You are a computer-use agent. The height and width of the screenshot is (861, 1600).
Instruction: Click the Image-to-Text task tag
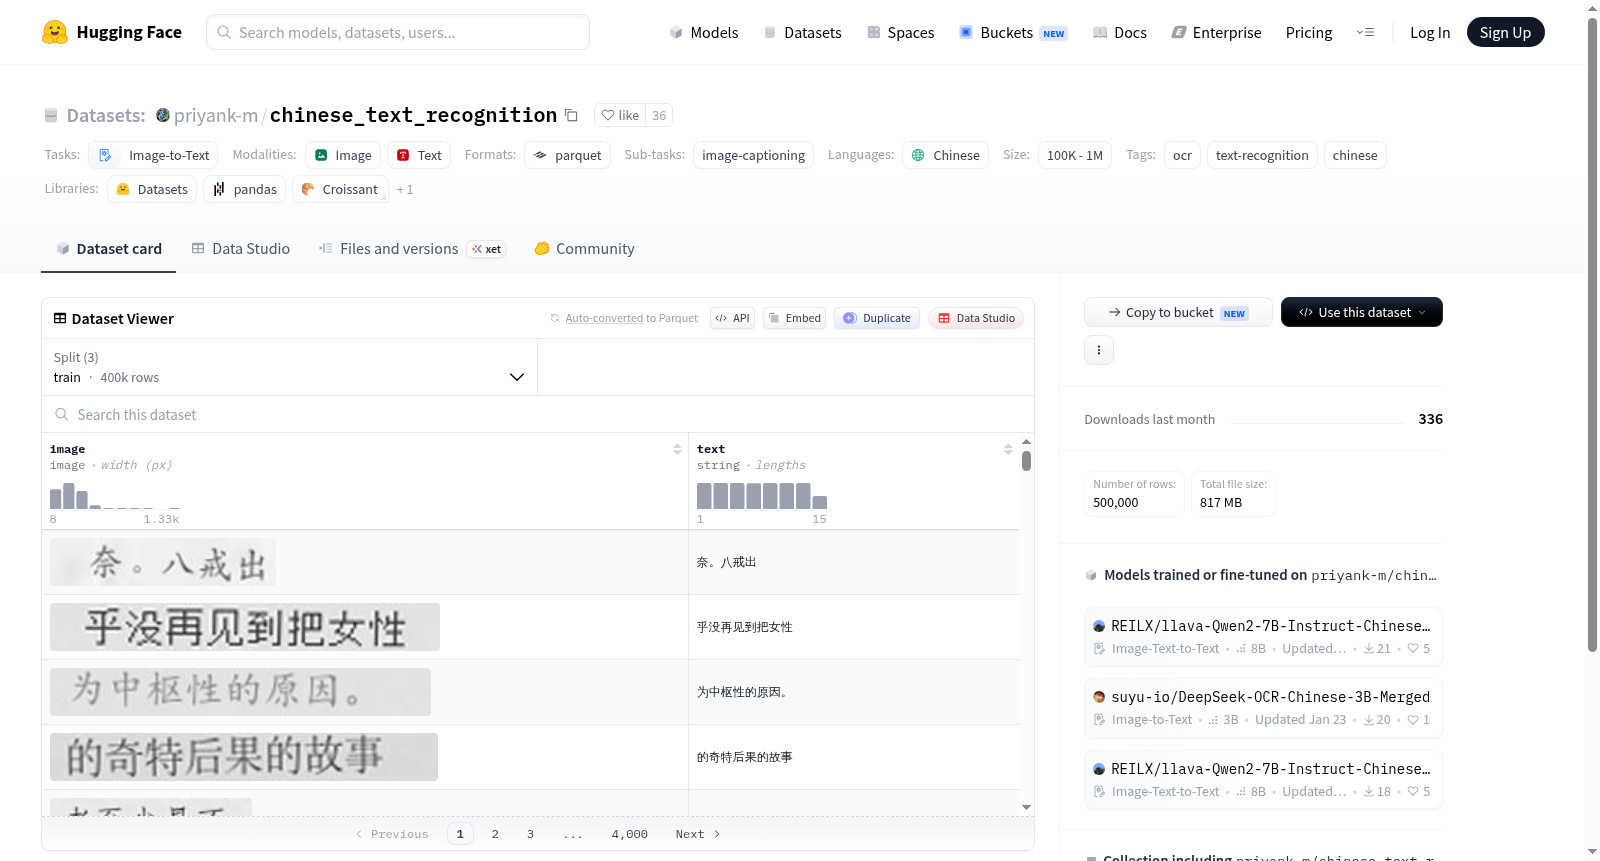[153, 155]
